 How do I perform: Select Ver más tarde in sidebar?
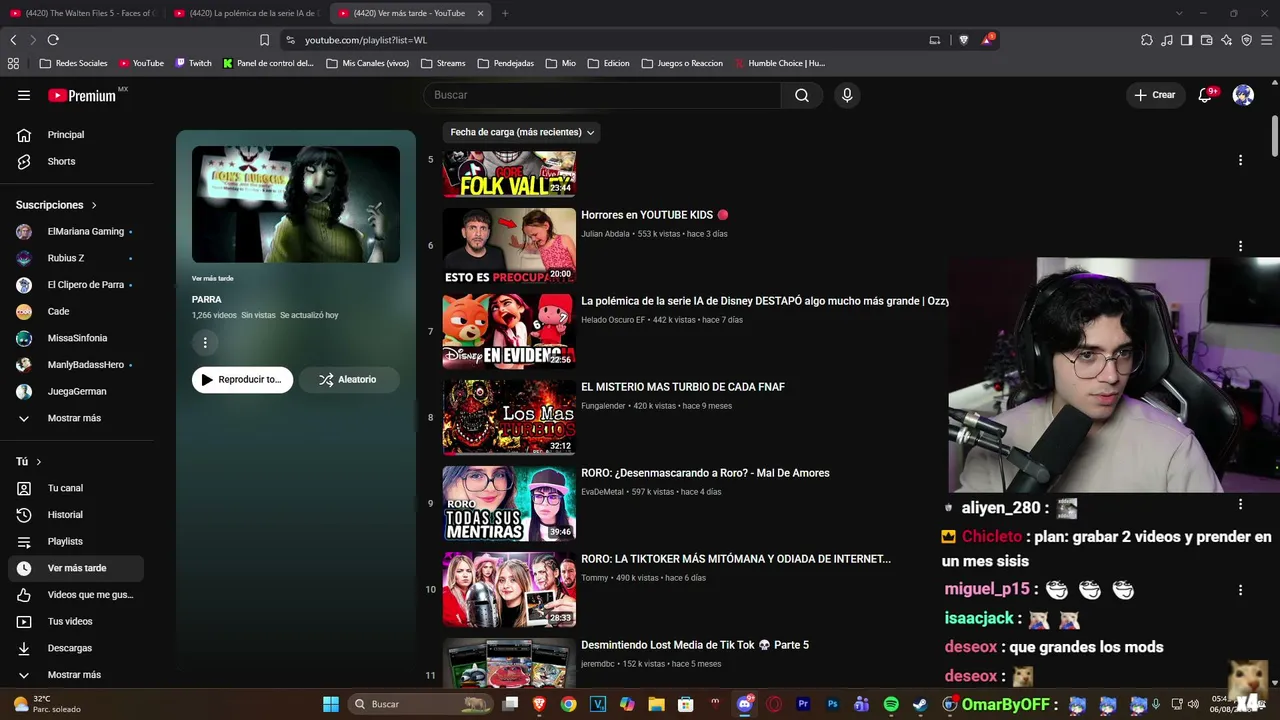coord(77,568)
